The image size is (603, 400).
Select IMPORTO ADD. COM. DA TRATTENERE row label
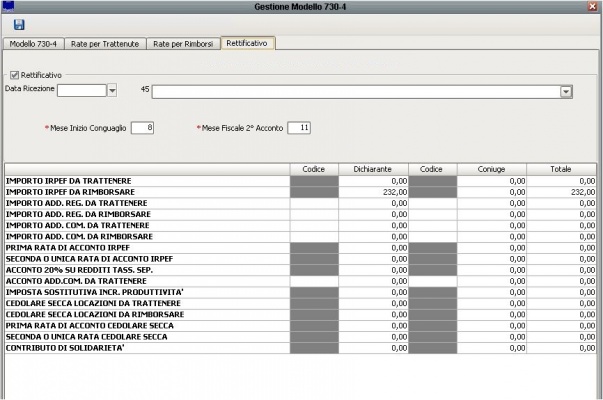click(x=77, y=225)
